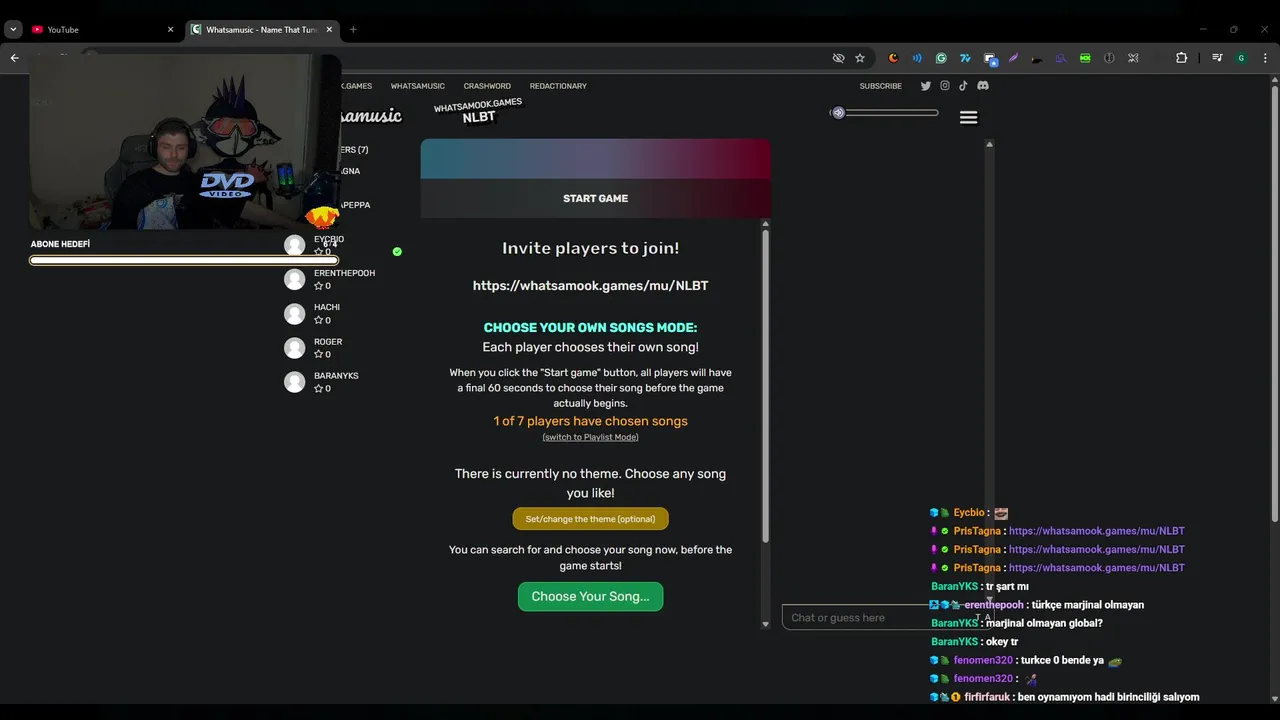
Task: Click Choose Your Song button
Action: click(590, 596)
